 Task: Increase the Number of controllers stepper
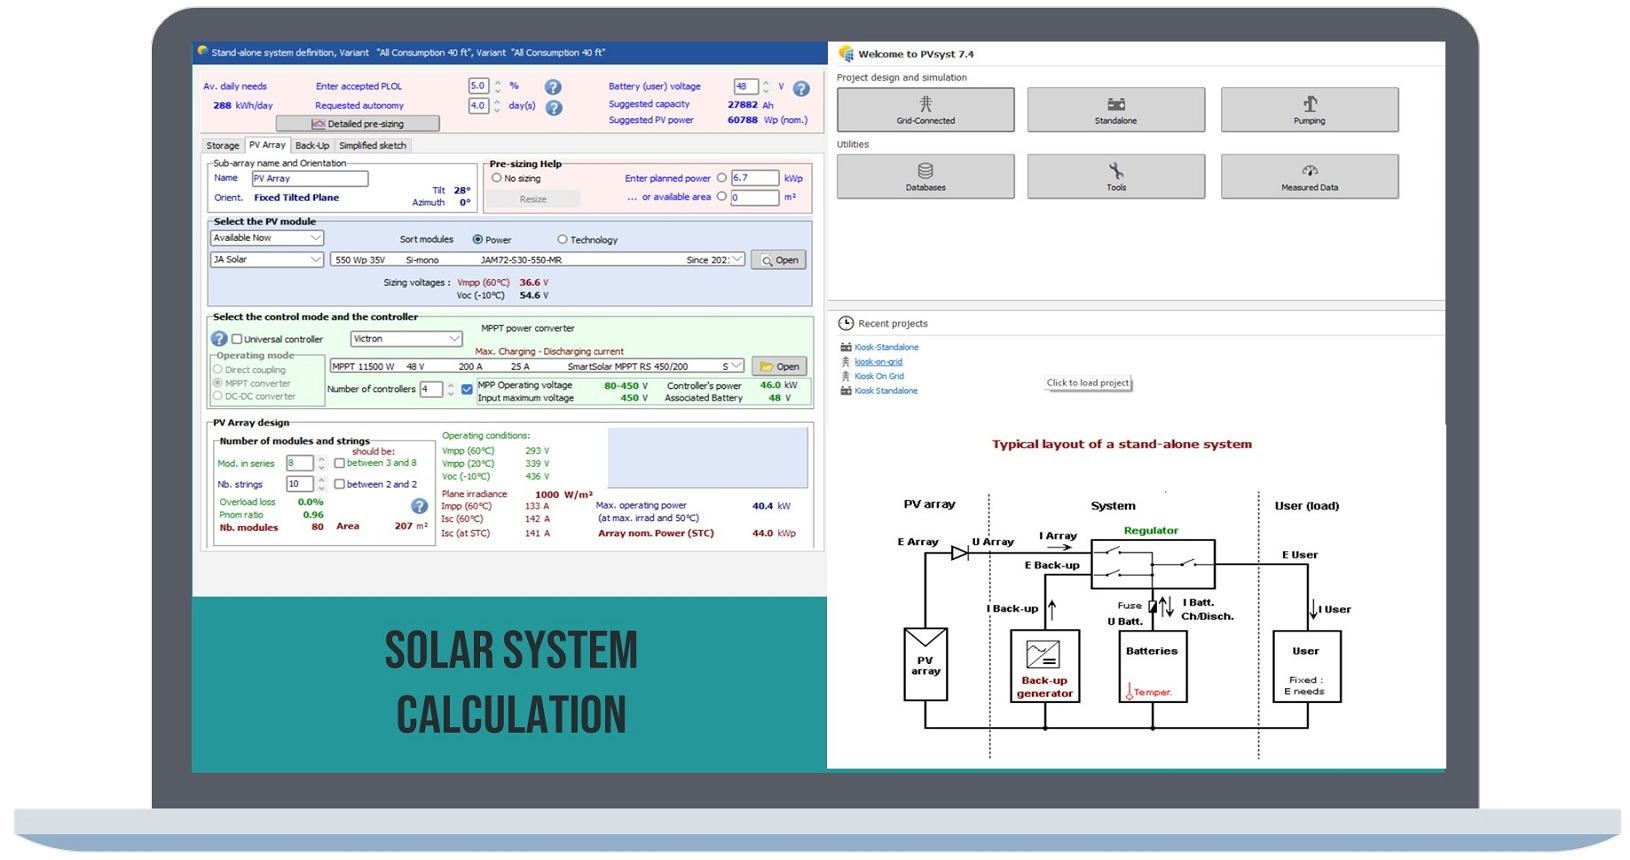[451, 385]
